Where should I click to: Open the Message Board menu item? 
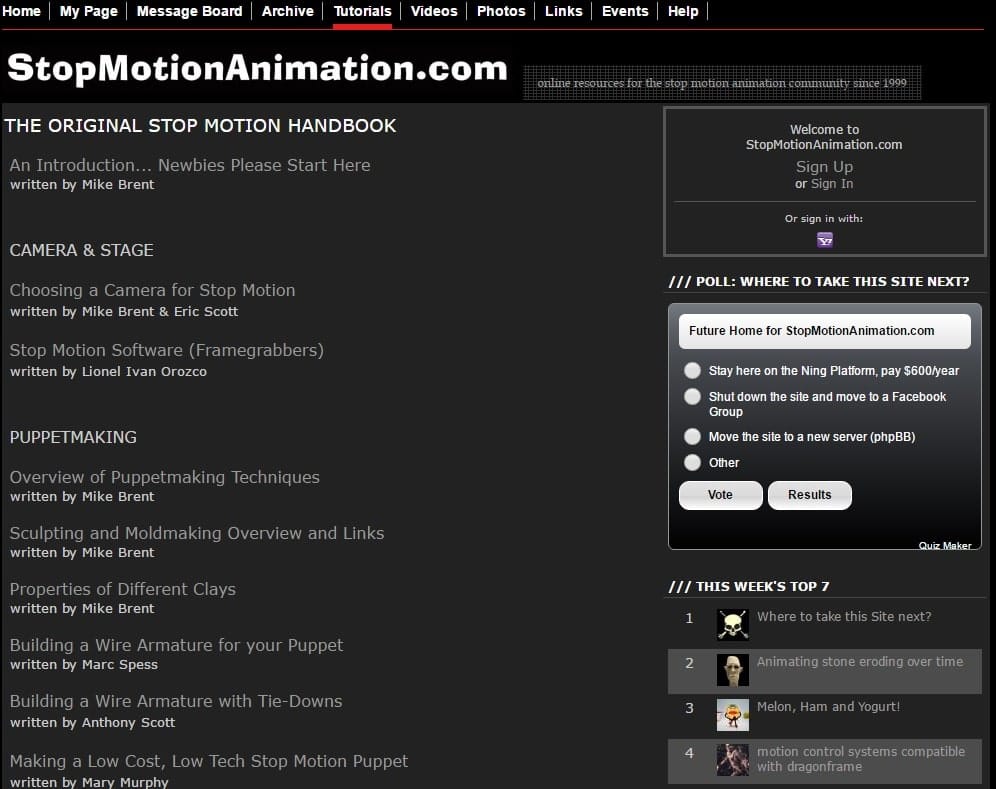pos(189,11)
